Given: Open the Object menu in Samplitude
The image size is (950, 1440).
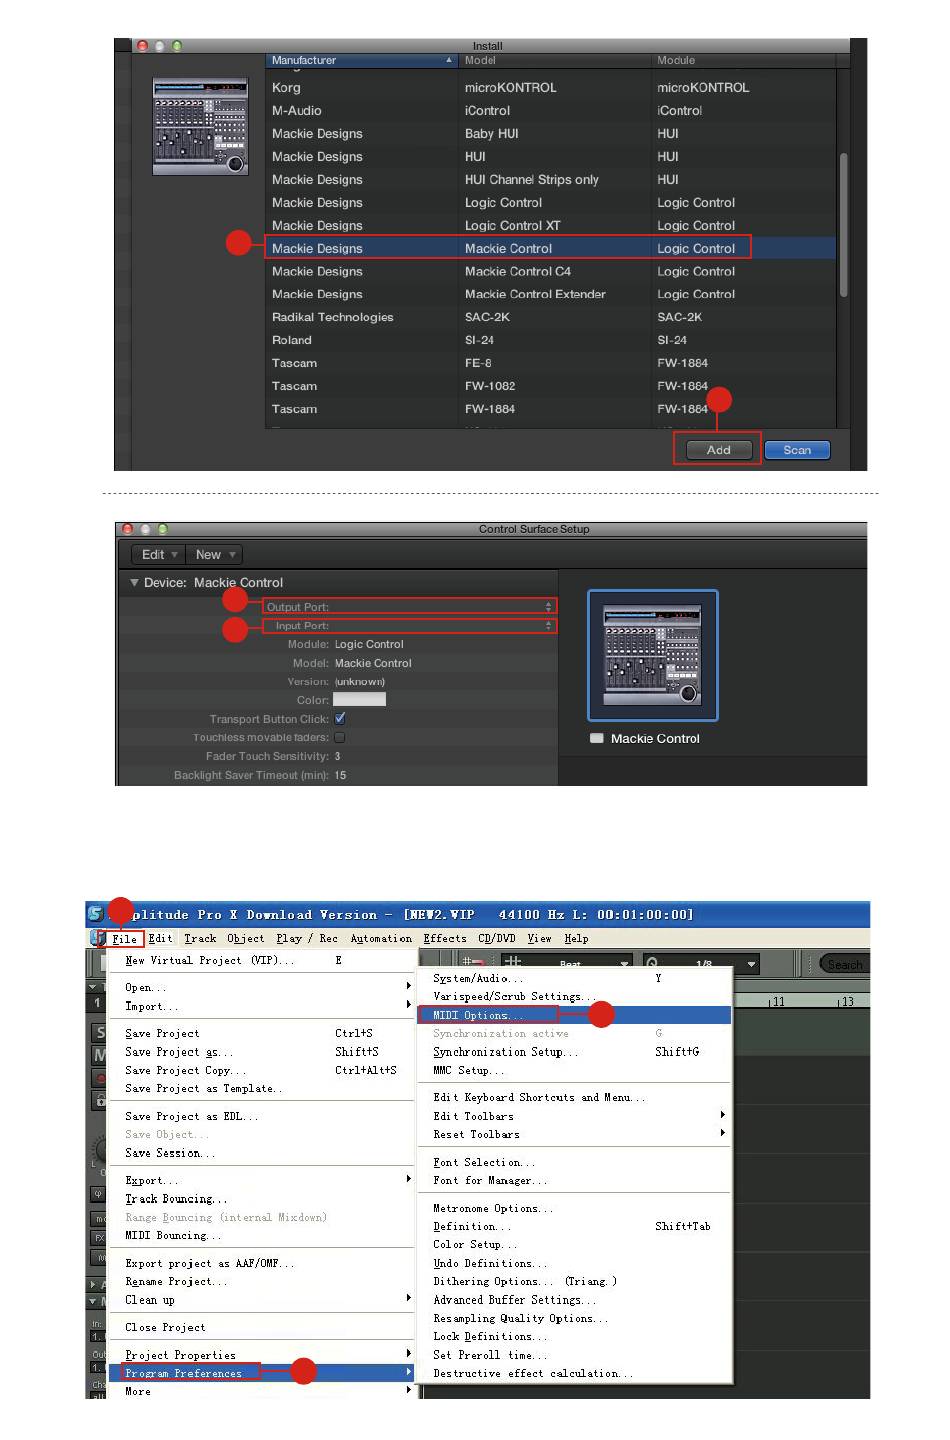Looking at the screenshot, I should [246, 939].
